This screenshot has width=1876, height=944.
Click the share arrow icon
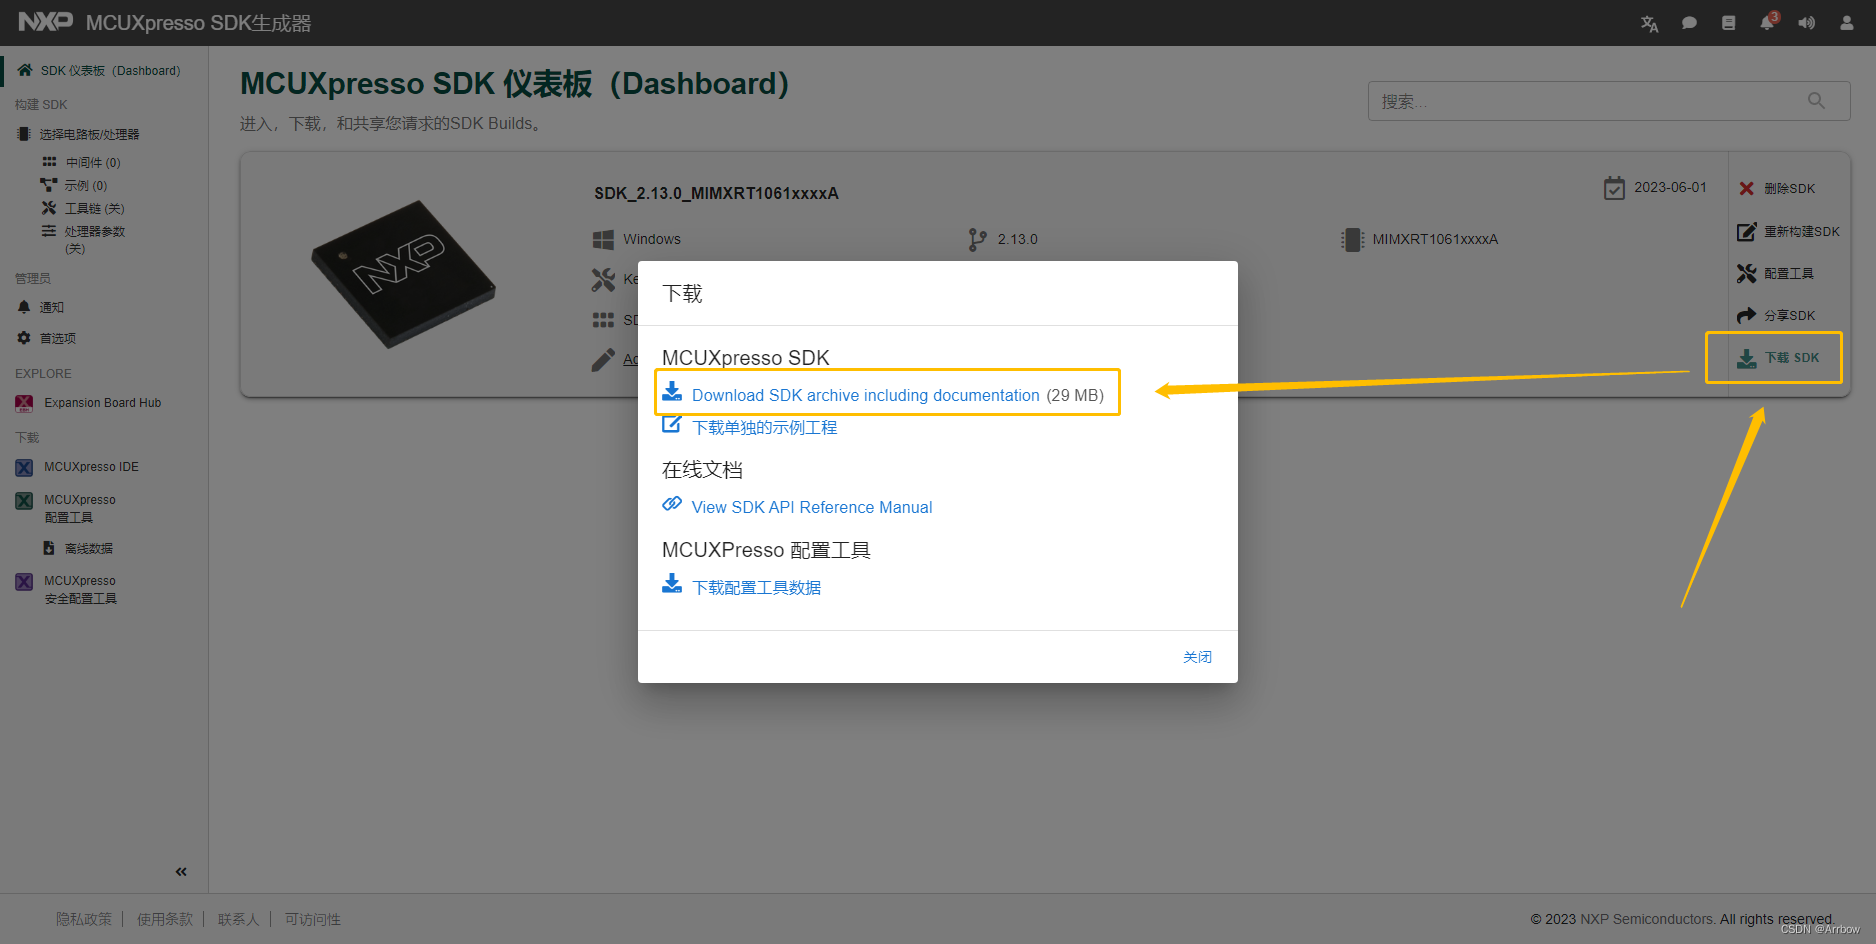coord(1746,315)
